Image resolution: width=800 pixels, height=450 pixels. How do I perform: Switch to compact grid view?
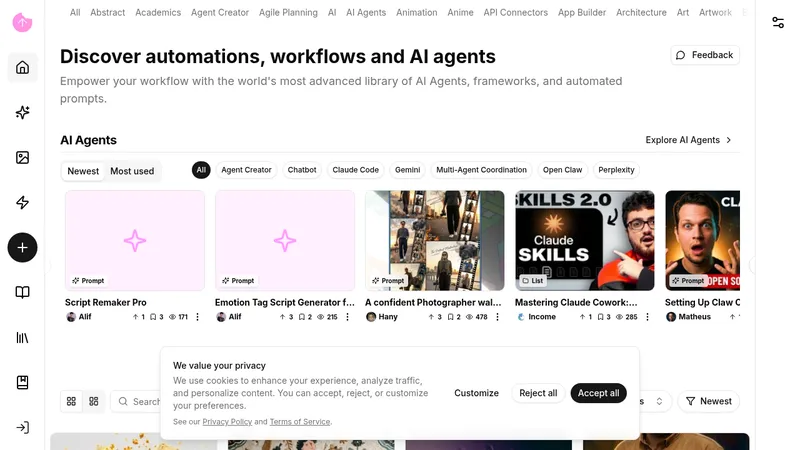pyautogui.click(x=94, y=402)
